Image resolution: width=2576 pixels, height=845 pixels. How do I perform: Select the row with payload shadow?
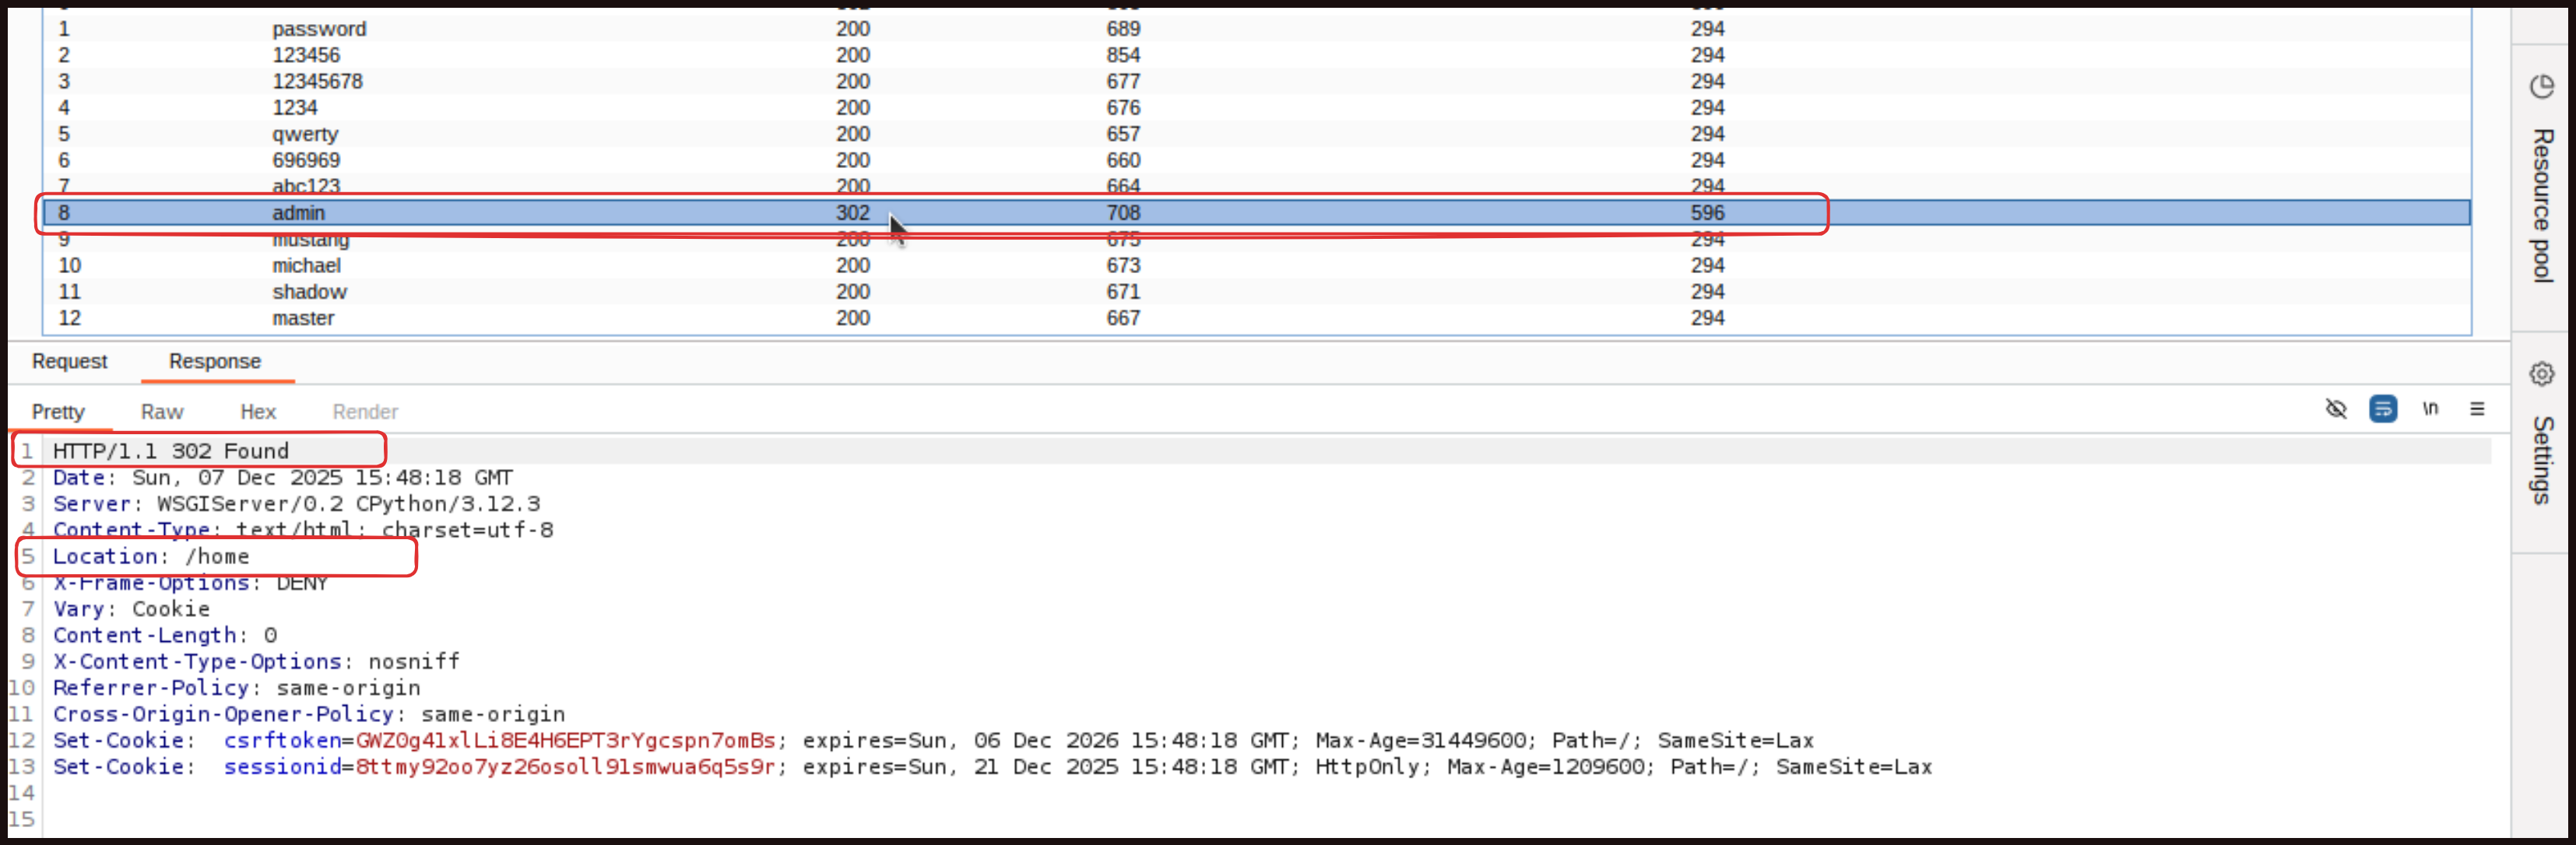(1257, 292)
